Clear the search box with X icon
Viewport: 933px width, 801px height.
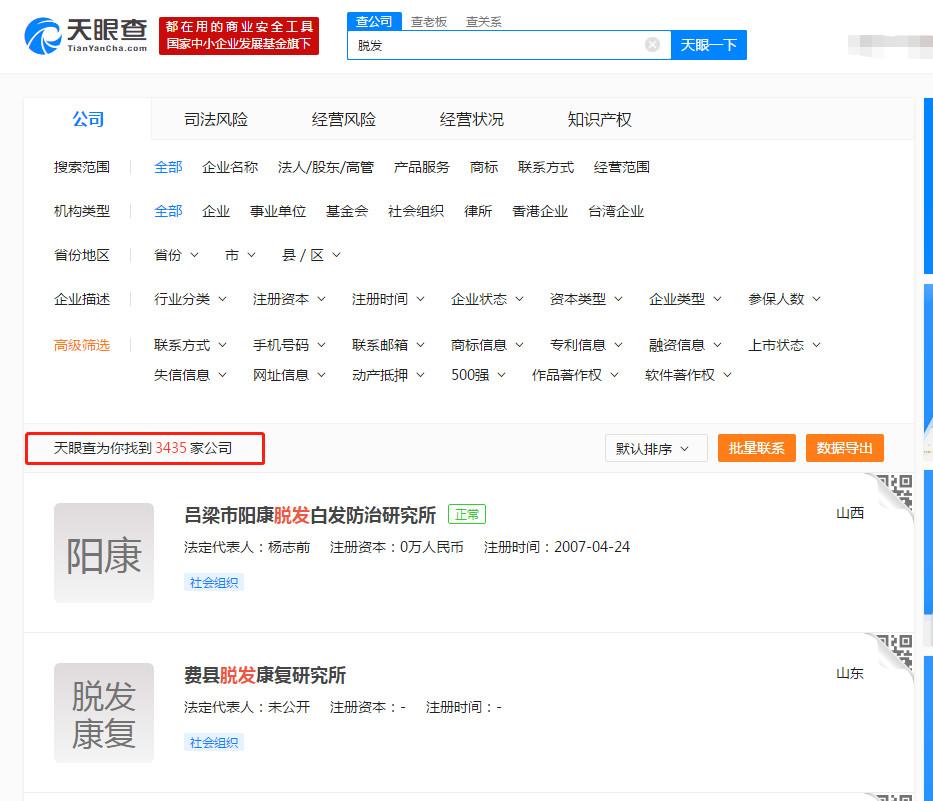coord(652,45)
